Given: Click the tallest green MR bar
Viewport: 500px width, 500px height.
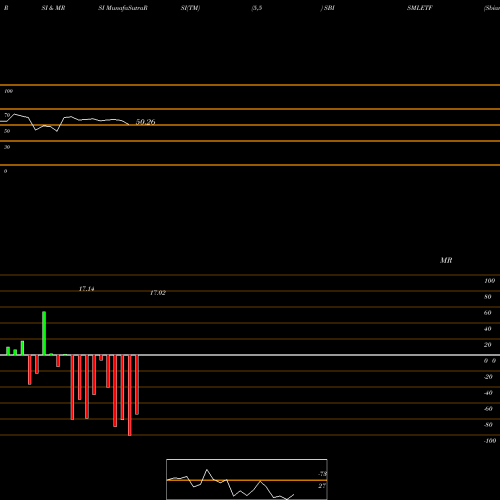Looking at the screenshot, I should pos(44,333).
